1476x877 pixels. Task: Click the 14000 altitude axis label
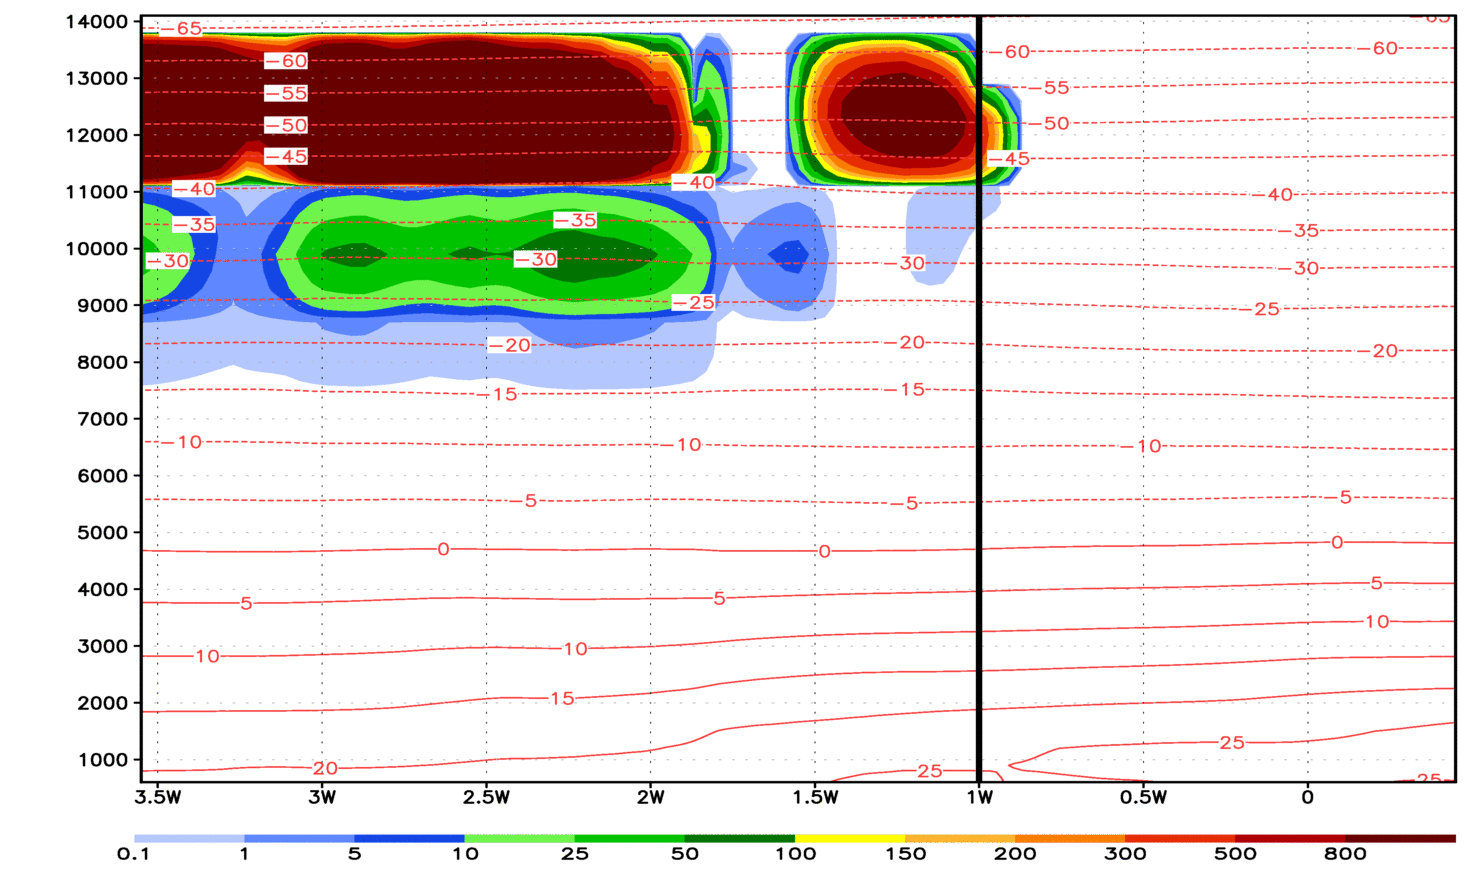(x=97, y=22)
